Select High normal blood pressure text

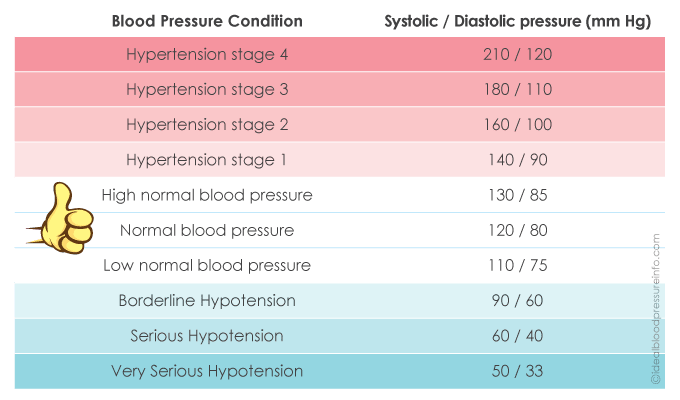click(x=207, y=194)
